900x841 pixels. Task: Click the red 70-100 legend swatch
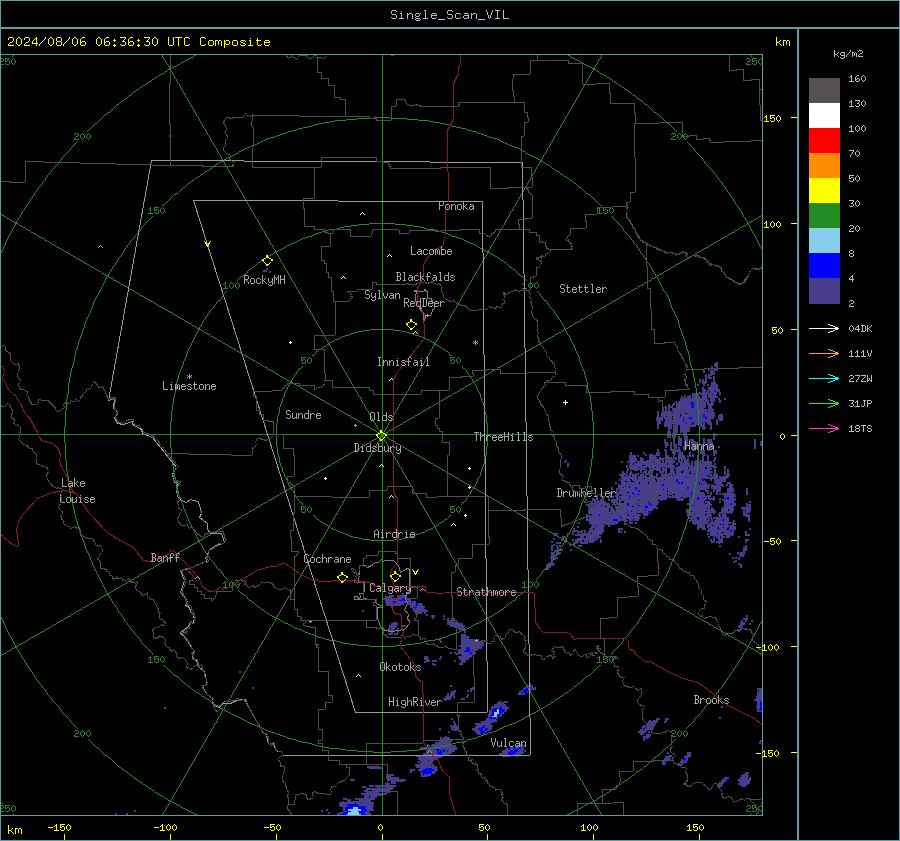pos(824,141)
